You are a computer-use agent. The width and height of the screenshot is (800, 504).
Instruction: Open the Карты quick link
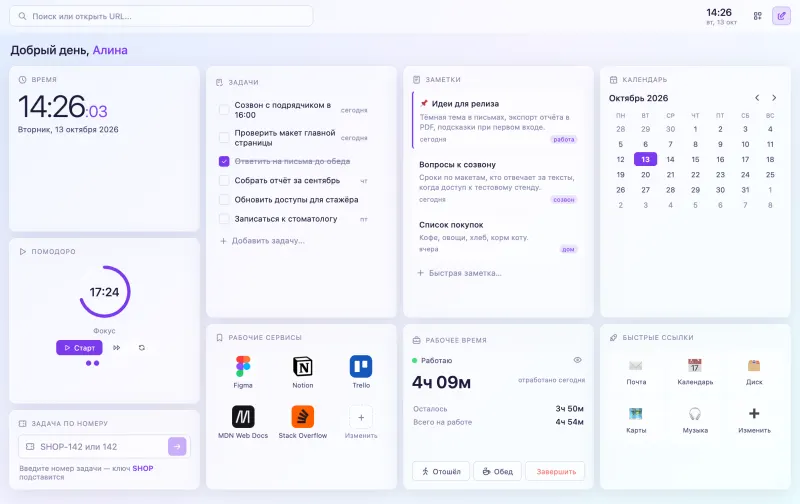click(x=636, y=420)
